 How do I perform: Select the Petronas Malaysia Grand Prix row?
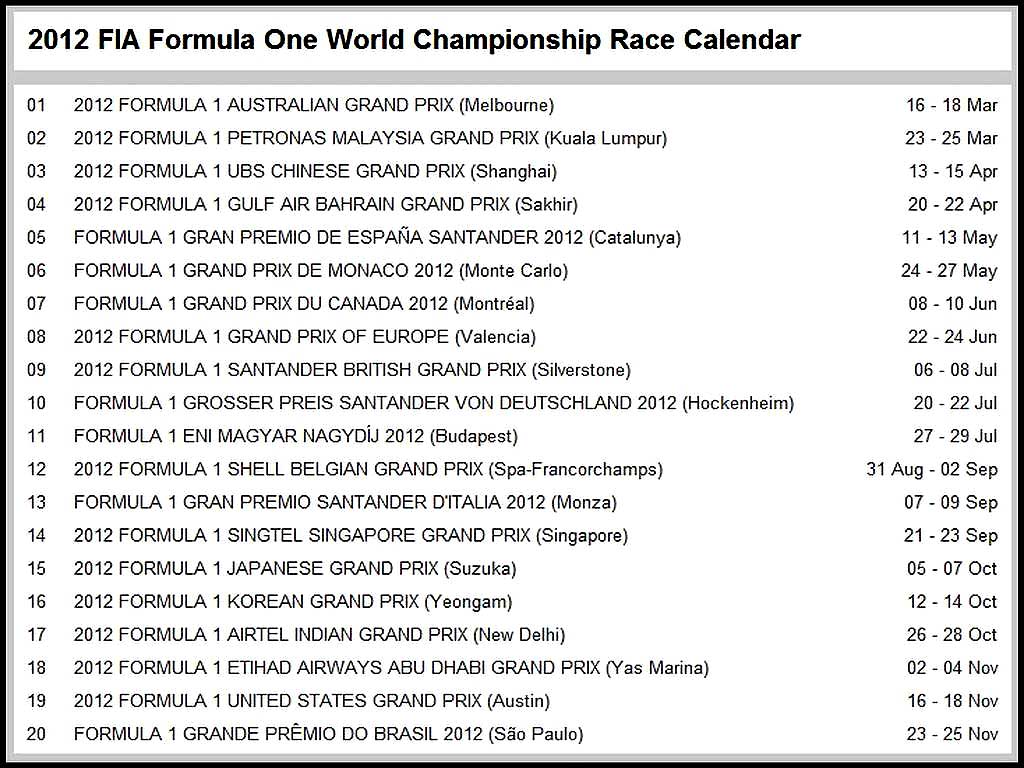(370, 138)
